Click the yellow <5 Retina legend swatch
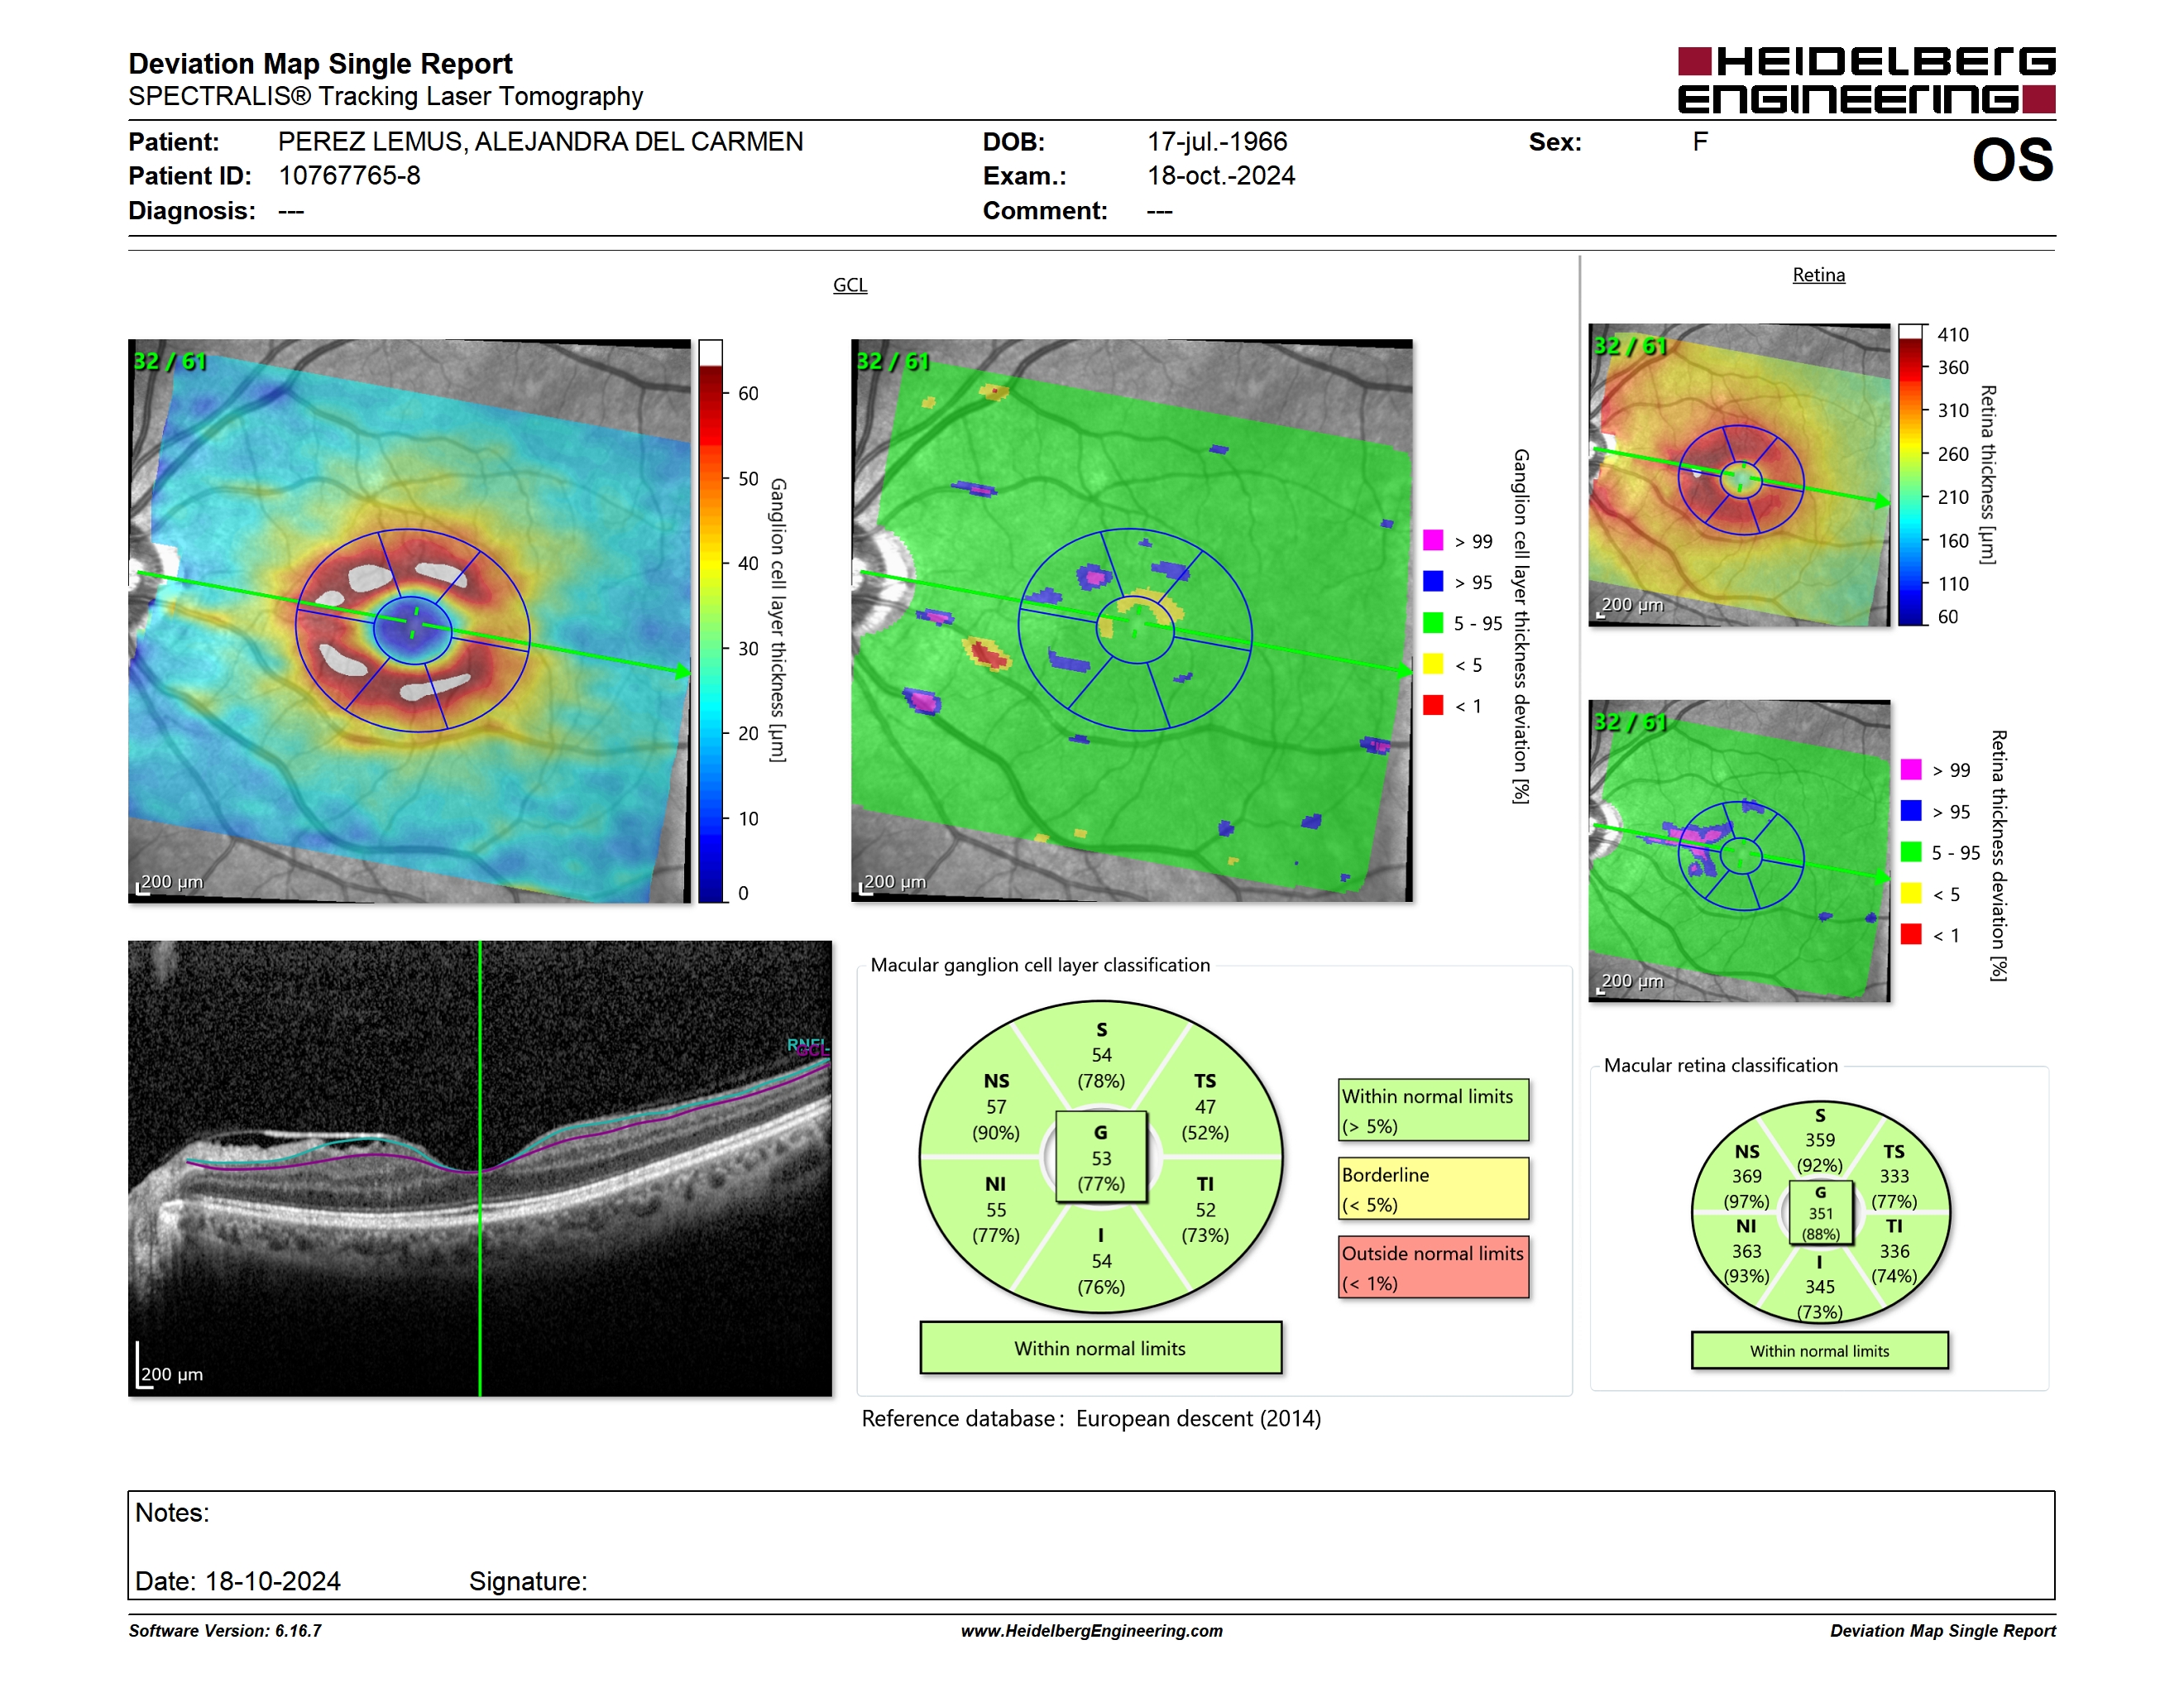Screen dimensions: 2184x1688 1911,894
